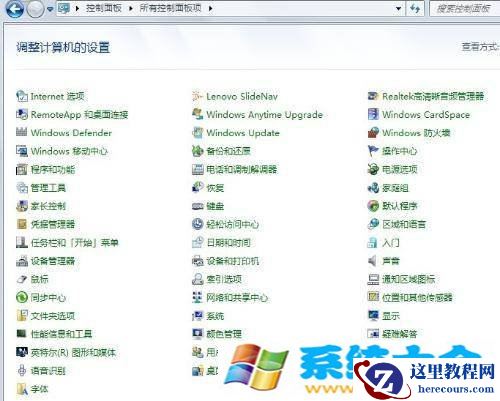Screen dimensions: 500x401
Task: Open the 恢复 icon
Action: point(197,188)
